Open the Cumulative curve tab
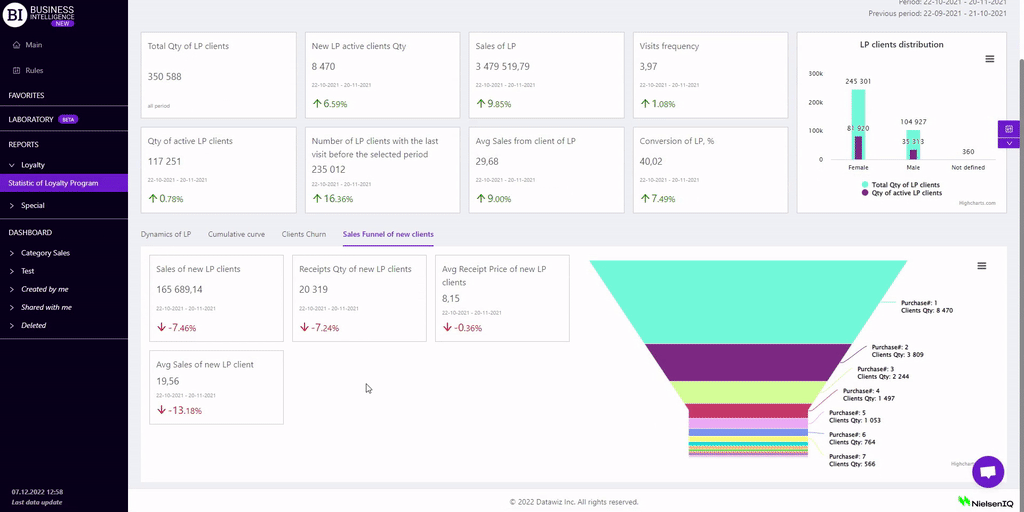The image size is (1024, 512). (x=236, y=234)
